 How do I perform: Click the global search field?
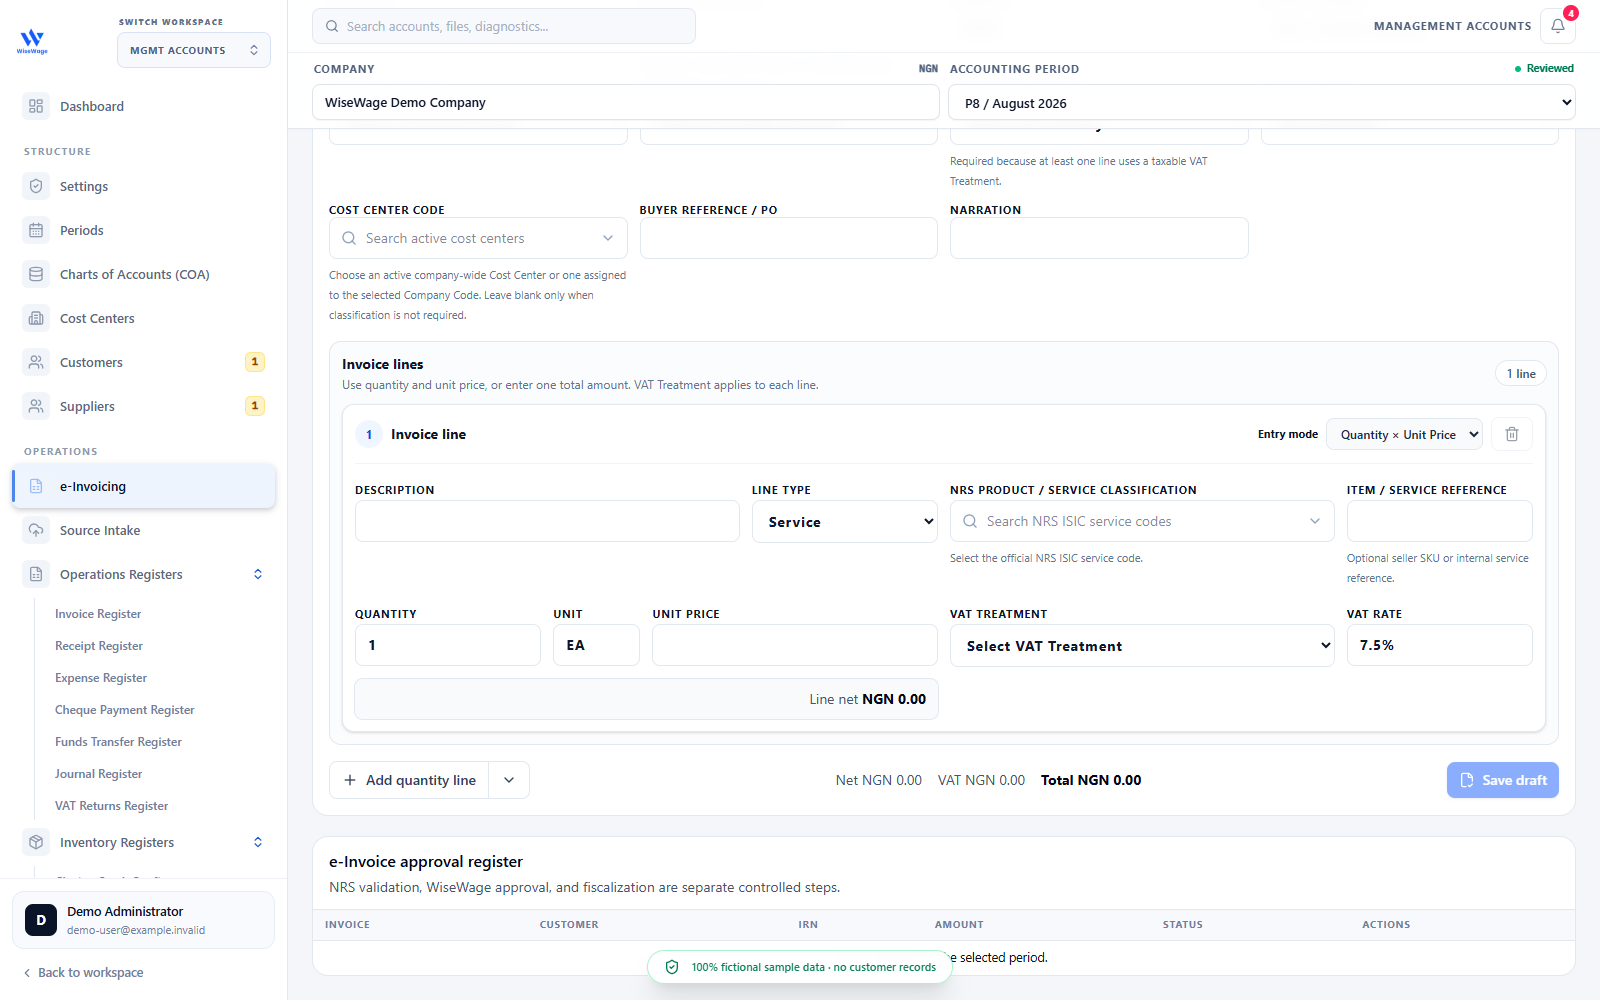(504, 26)
